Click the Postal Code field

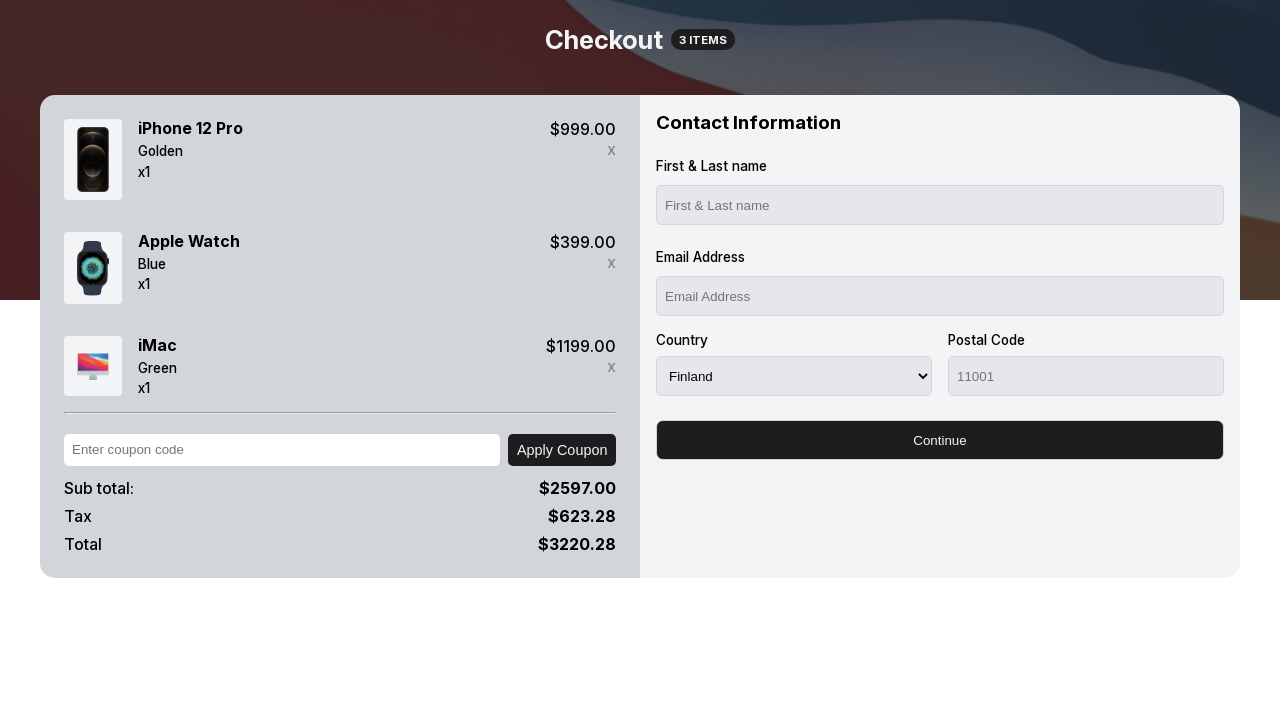[1086, 376]
